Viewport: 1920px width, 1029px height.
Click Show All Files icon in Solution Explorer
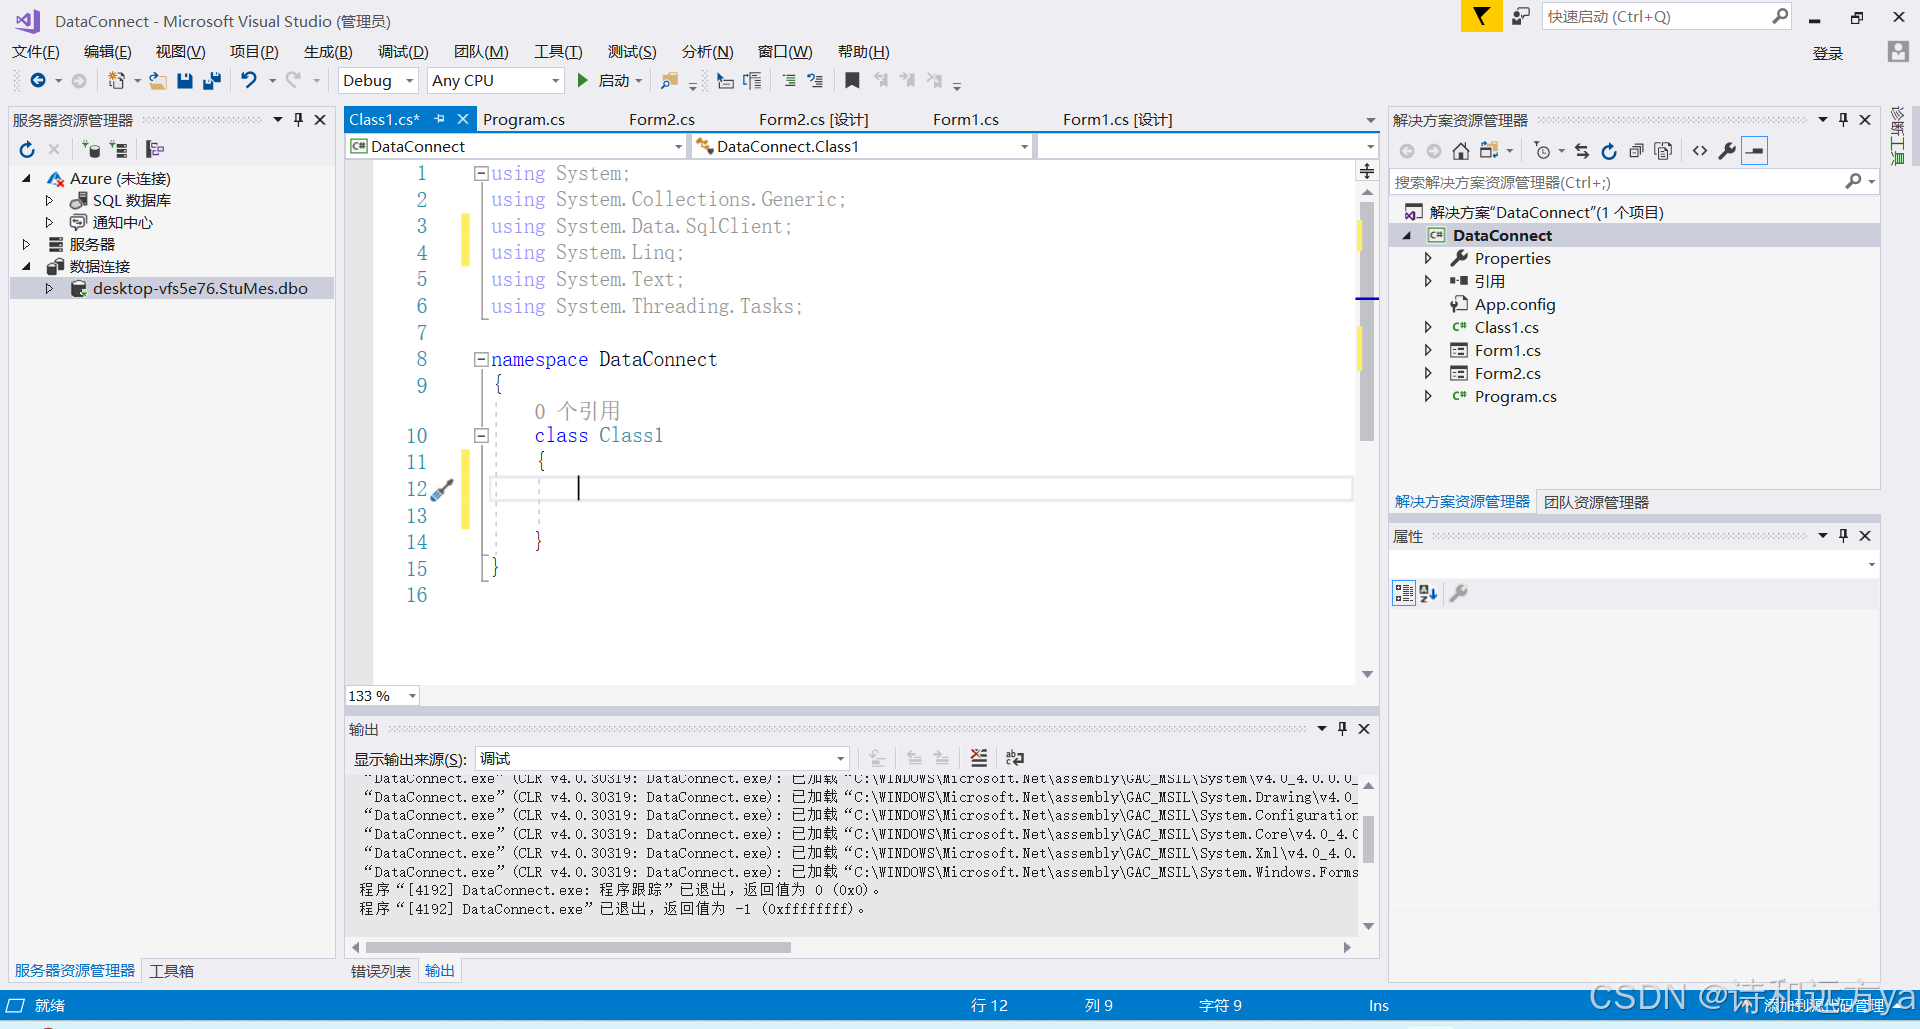pos(1663,151)
